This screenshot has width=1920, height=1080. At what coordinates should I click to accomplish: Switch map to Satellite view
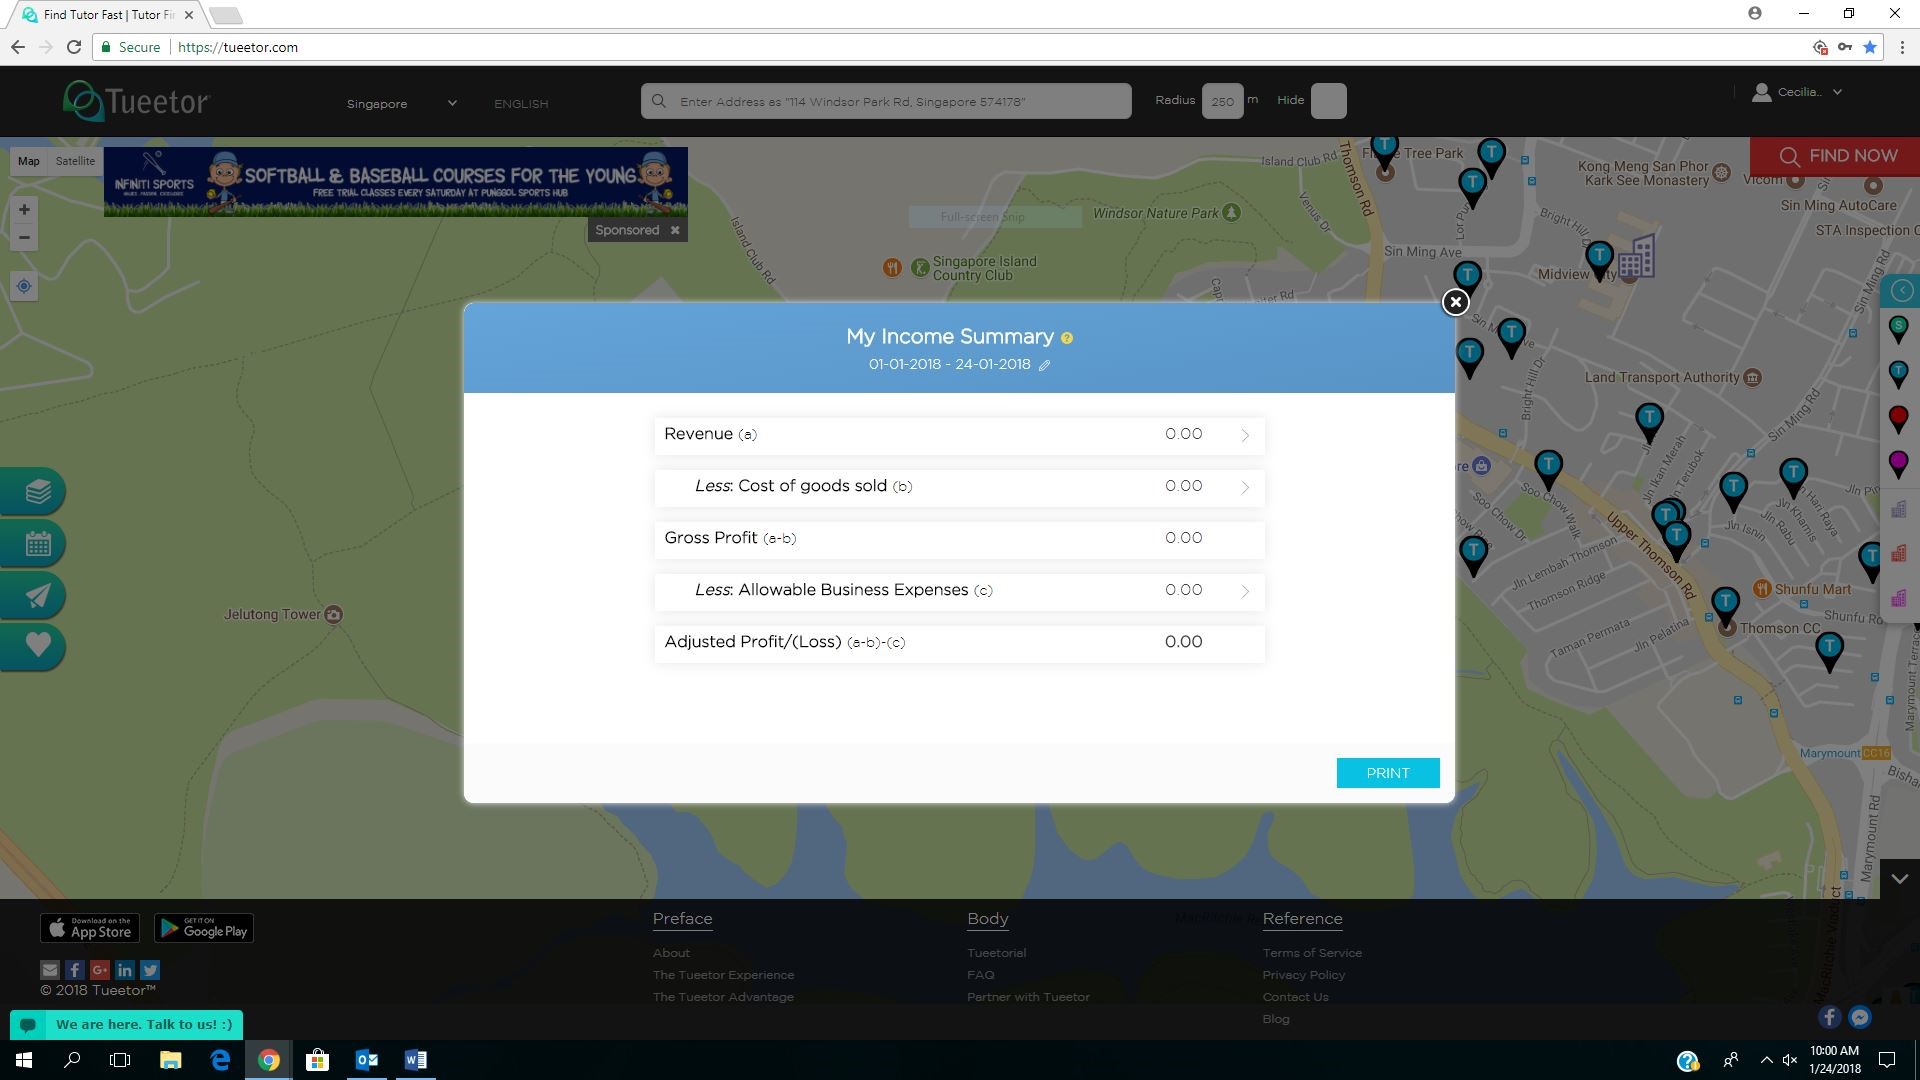pyautogui.click(x=75, y=161)
